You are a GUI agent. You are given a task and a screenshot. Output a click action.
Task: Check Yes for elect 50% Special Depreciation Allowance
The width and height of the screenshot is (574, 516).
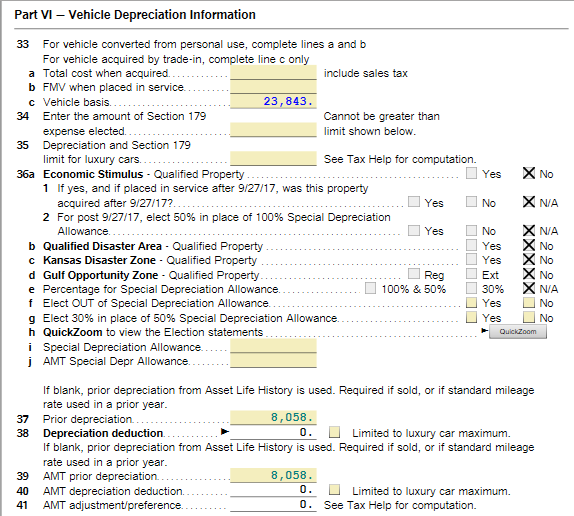point(414,231)
